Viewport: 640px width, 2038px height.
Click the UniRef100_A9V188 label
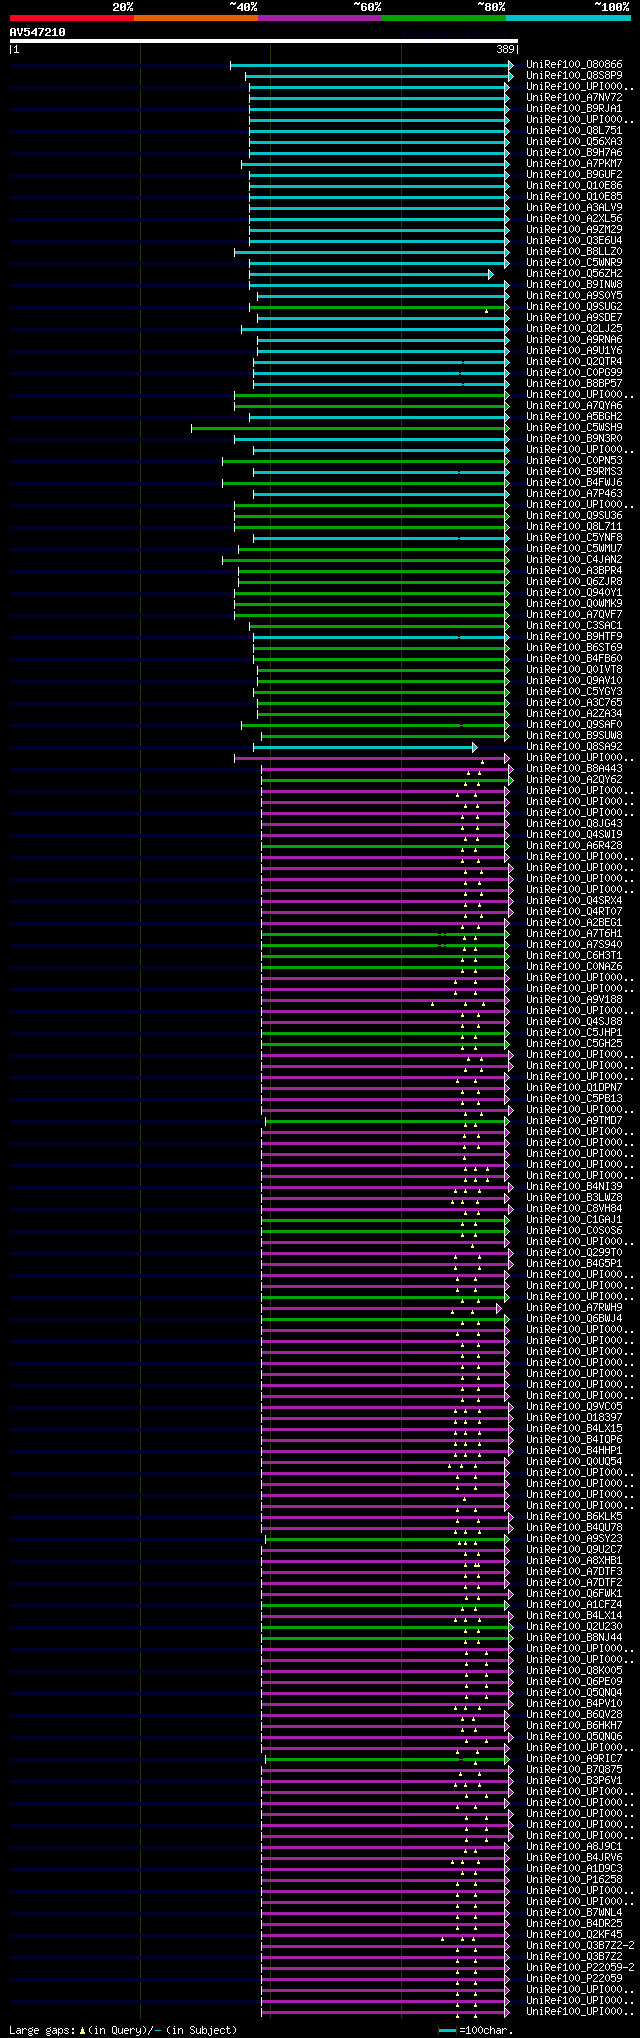pyautogui.click(x=574, y=1000)
